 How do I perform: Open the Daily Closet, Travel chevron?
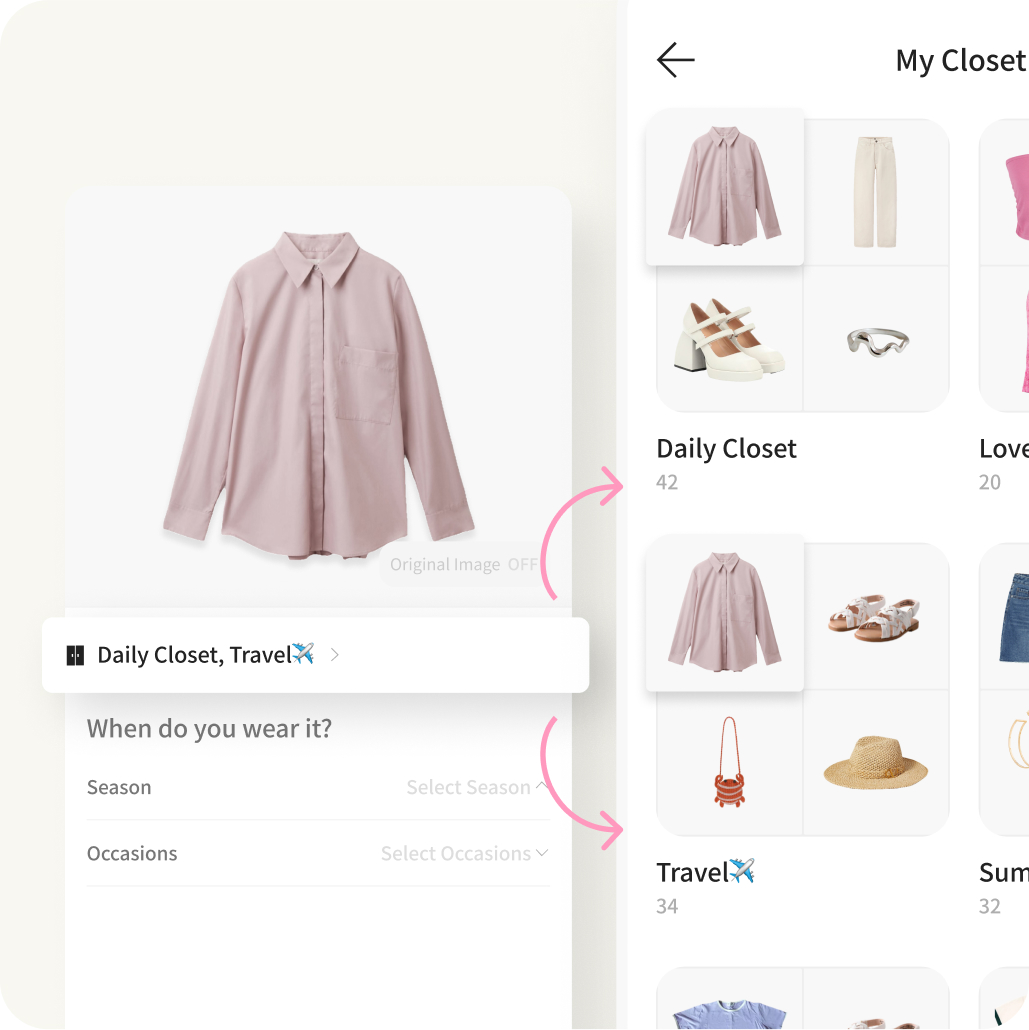[x=335, y=655]
